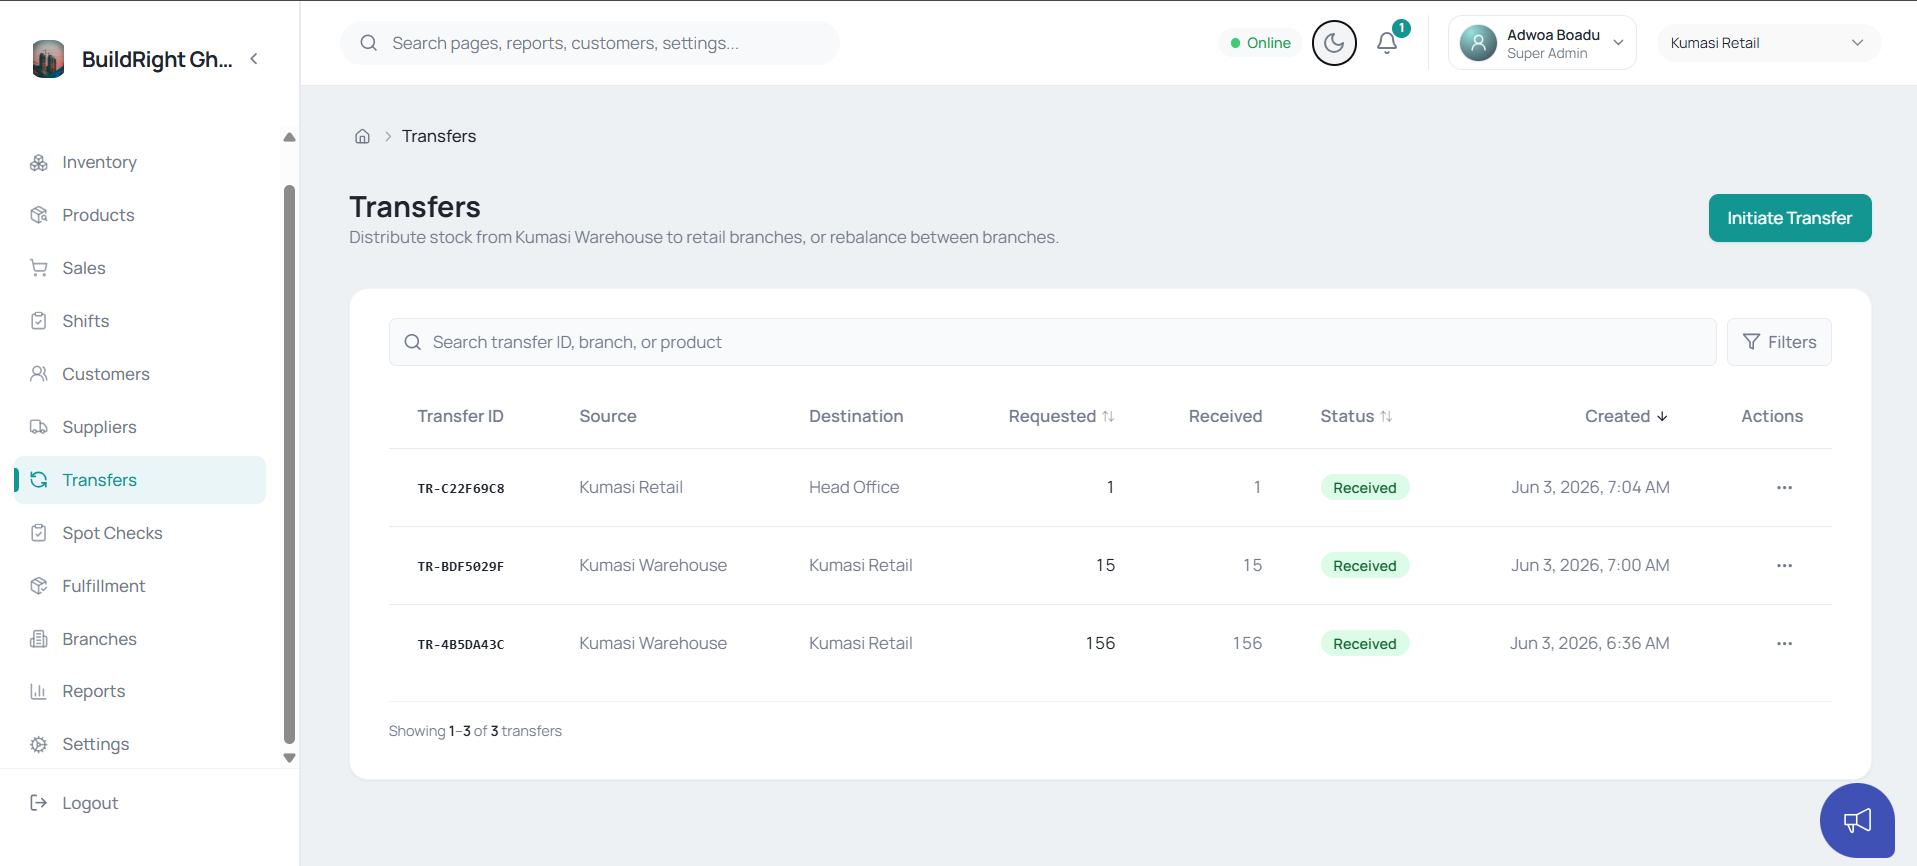The height and width of the screenshot is (866, 1917).
Task: Toggle sort order on Created column
Action: point(1626,416)
